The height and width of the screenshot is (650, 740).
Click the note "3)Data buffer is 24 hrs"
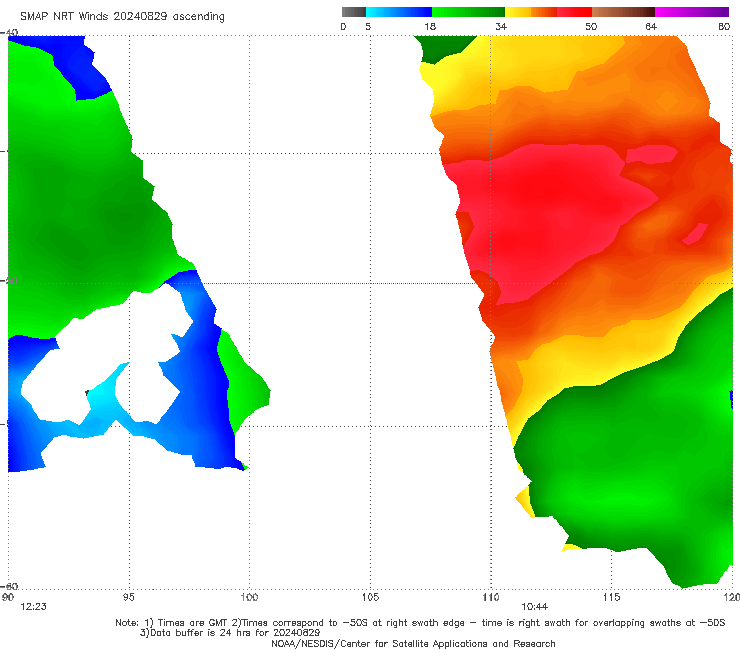point(230,633)
